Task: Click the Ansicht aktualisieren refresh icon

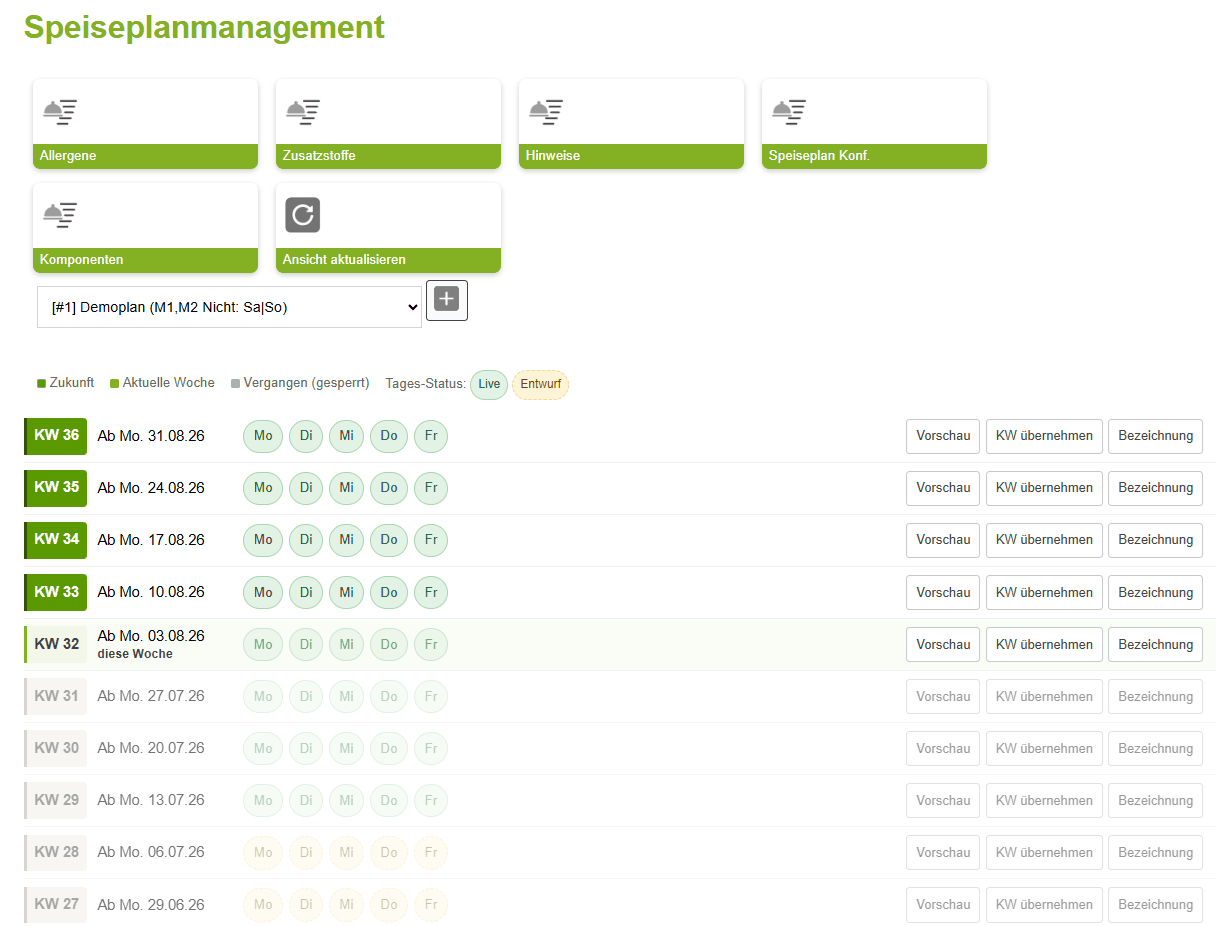Action: pos(303,215)
